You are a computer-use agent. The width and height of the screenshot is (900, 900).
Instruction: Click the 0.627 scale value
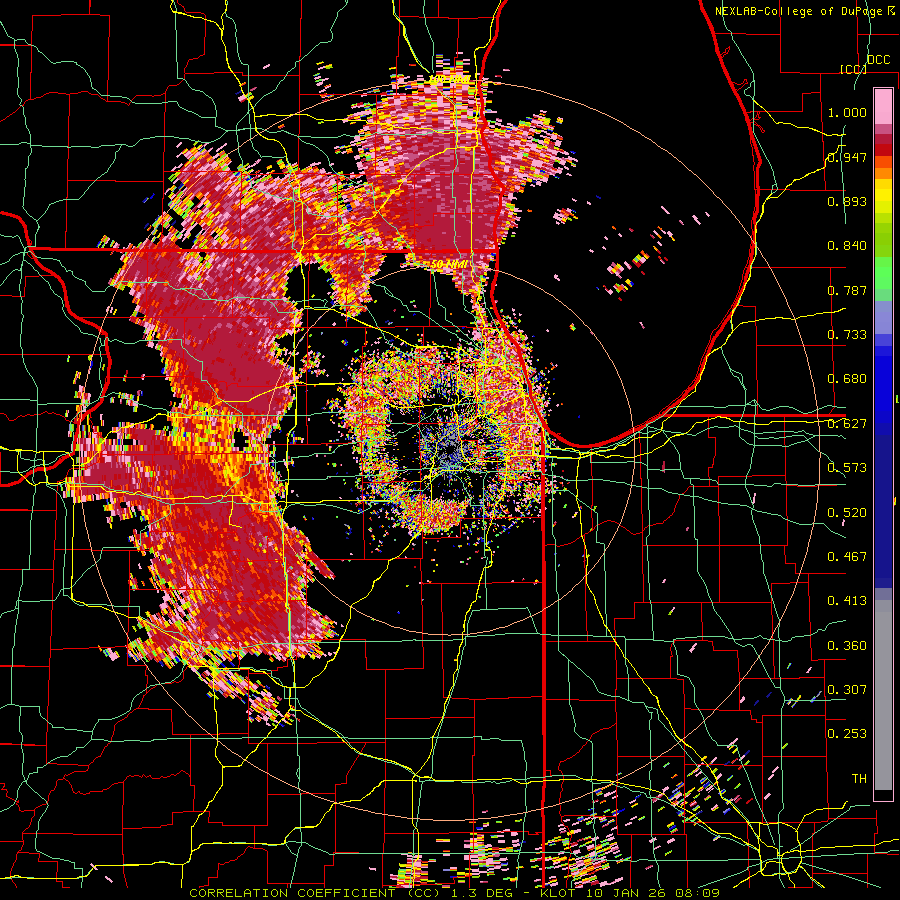(847, 424)
